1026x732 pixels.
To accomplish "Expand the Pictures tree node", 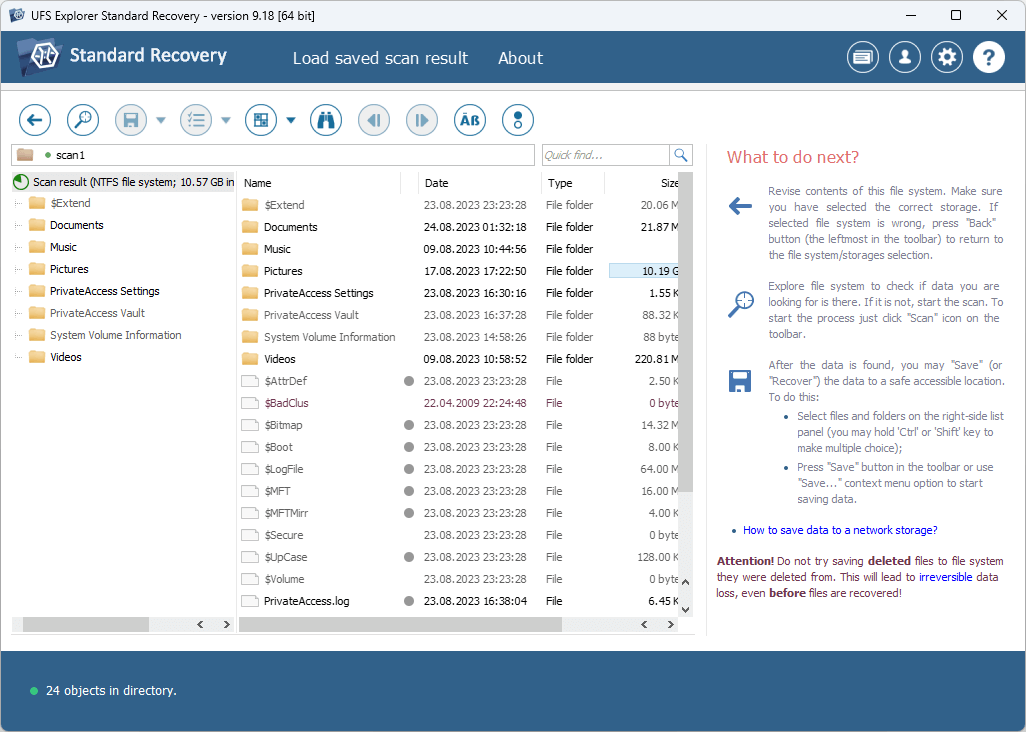I will (x=18, y=270).
